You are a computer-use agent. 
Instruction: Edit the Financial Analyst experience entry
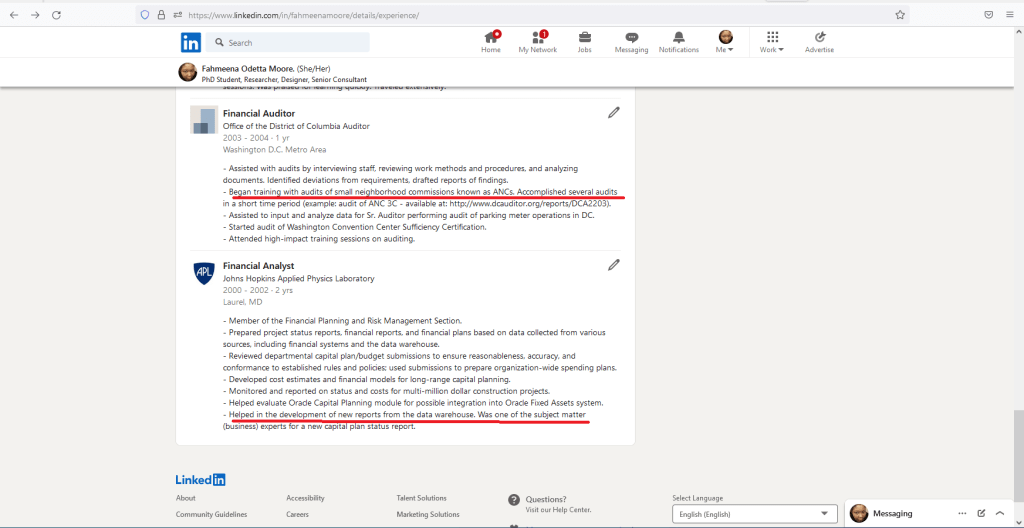[613, 265]
